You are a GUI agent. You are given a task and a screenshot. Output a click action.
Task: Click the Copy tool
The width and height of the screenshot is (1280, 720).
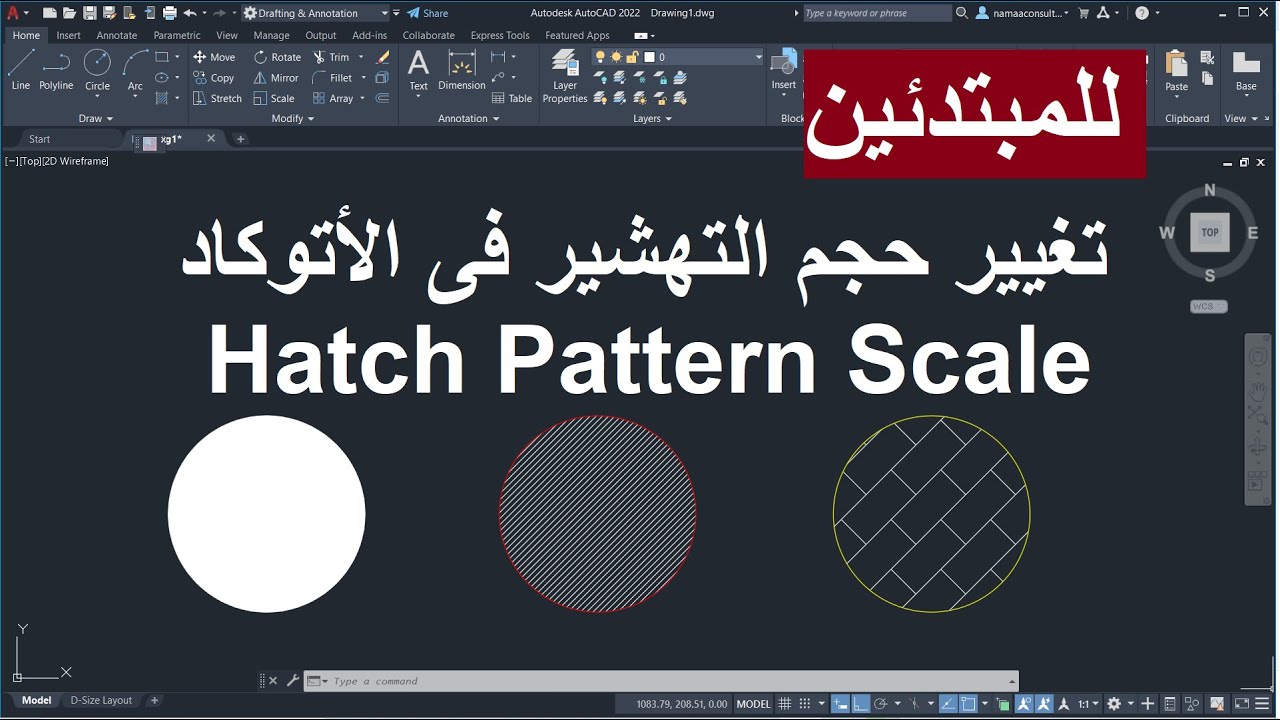213,78
